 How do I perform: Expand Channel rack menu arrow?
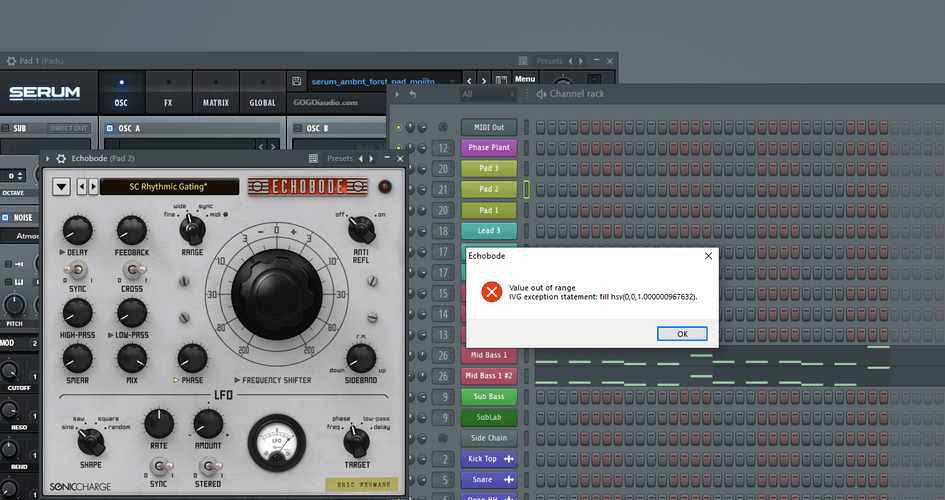tap(397, 95)
